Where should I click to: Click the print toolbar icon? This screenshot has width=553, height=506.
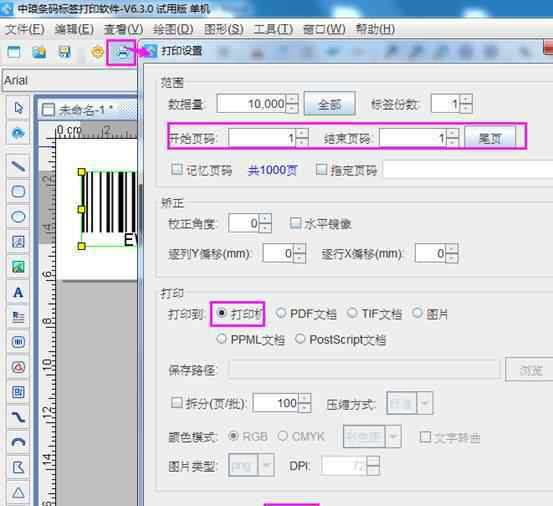[122, 53]
